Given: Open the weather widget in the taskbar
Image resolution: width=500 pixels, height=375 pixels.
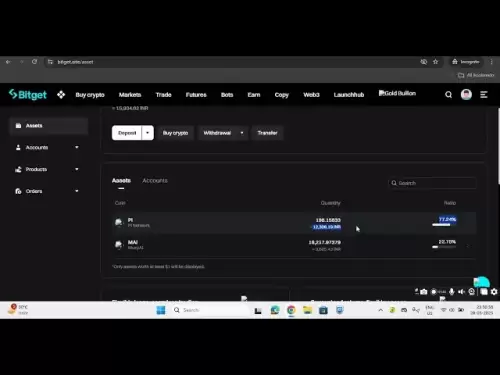Looking at the screenshot, I should (x=18, y=310).
